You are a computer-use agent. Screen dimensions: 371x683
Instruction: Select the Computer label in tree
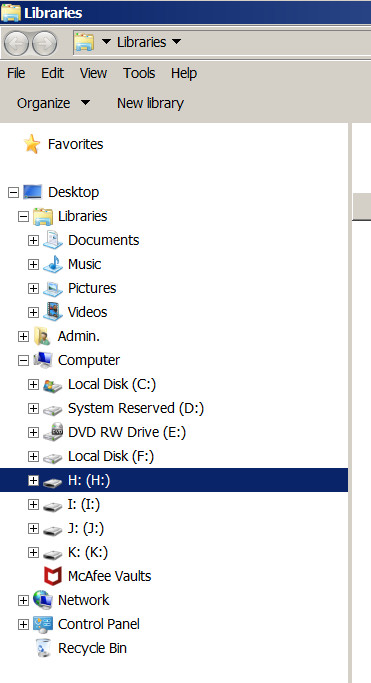(x=89, y=360)
